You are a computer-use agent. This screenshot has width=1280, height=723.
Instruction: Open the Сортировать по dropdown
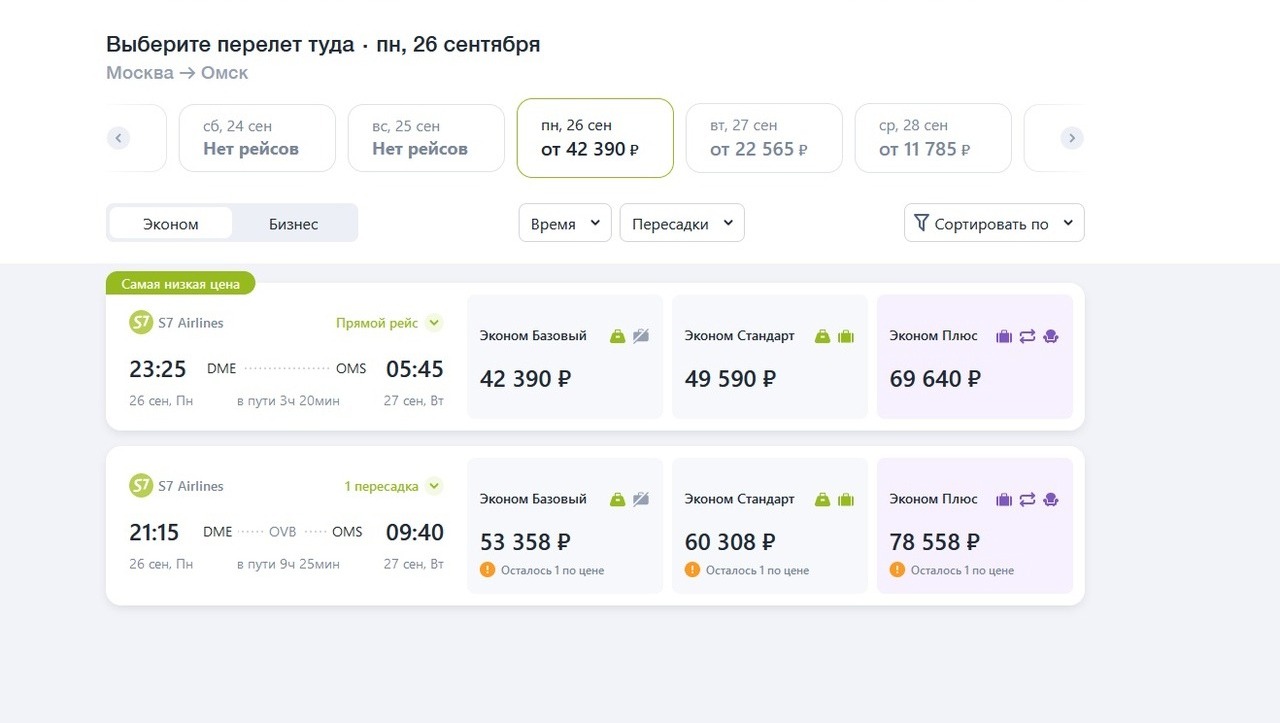pyautogui.click(x=994, y=224)
